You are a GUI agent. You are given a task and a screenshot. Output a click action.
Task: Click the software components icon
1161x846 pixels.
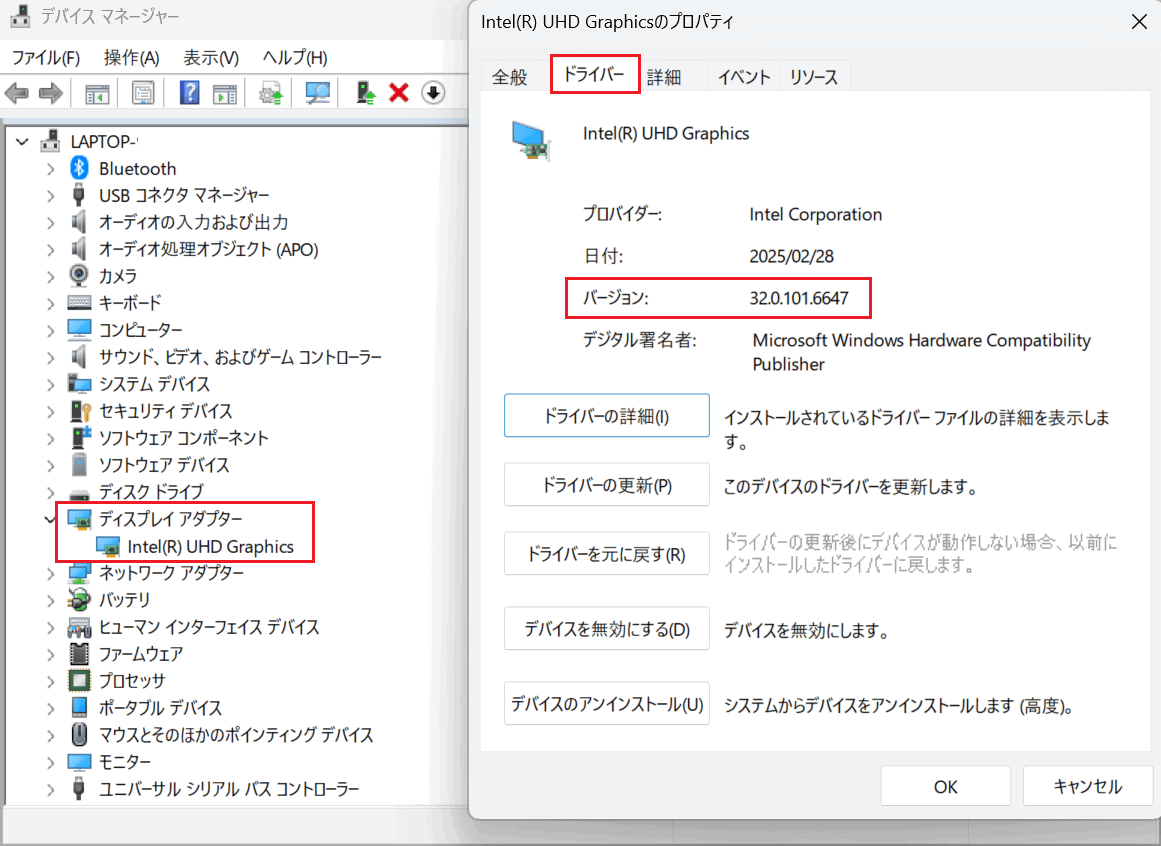(x=81, y=437)
